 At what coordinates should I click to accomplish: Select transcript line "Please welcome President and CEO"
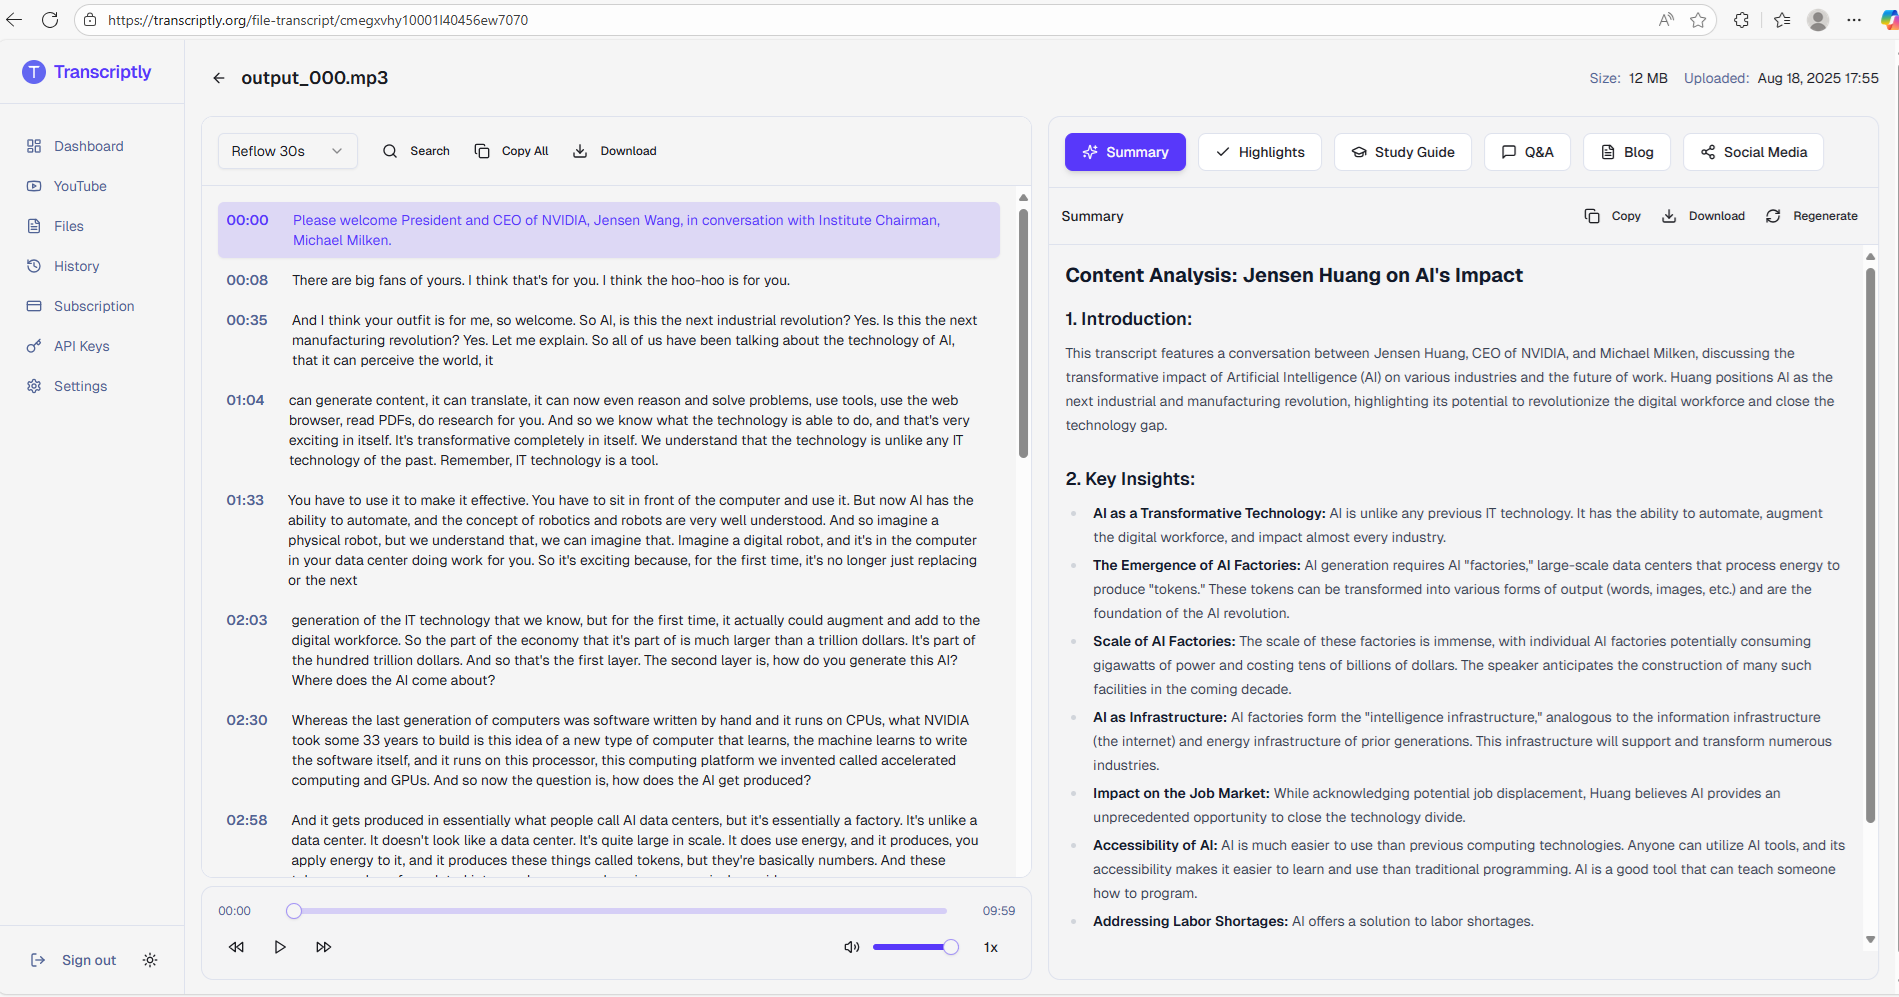pos(609,230)
